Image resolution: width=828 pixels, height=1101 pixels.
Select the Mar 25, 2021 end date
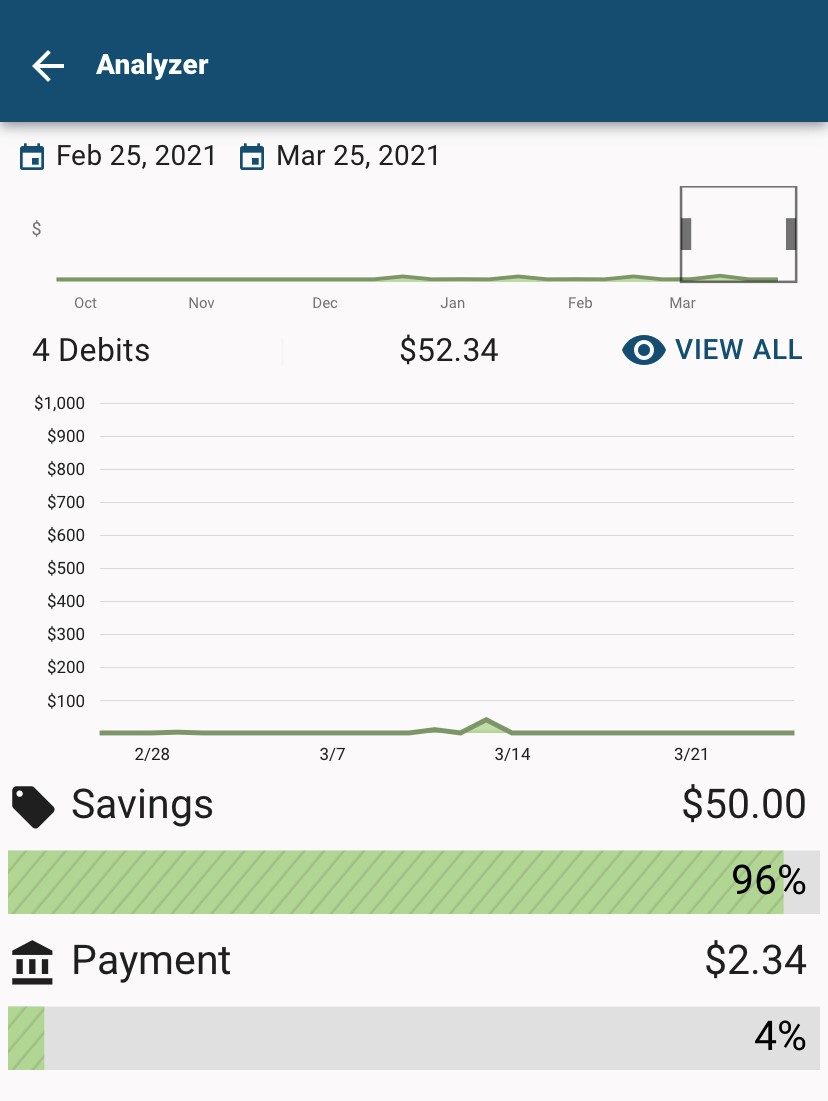[x=358, y=156]
